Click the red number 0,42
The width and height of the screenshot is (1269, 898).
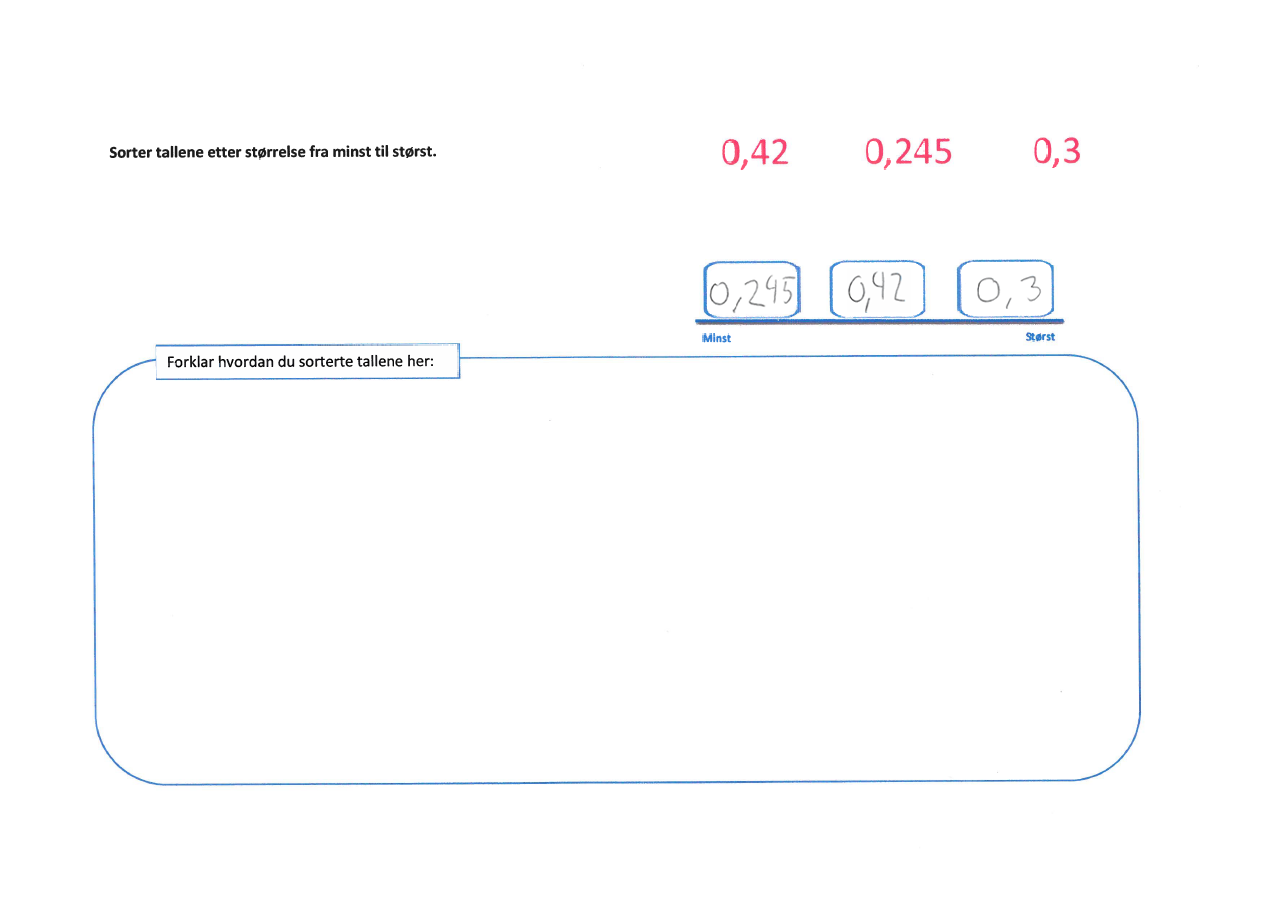click(x=754, y=152)
